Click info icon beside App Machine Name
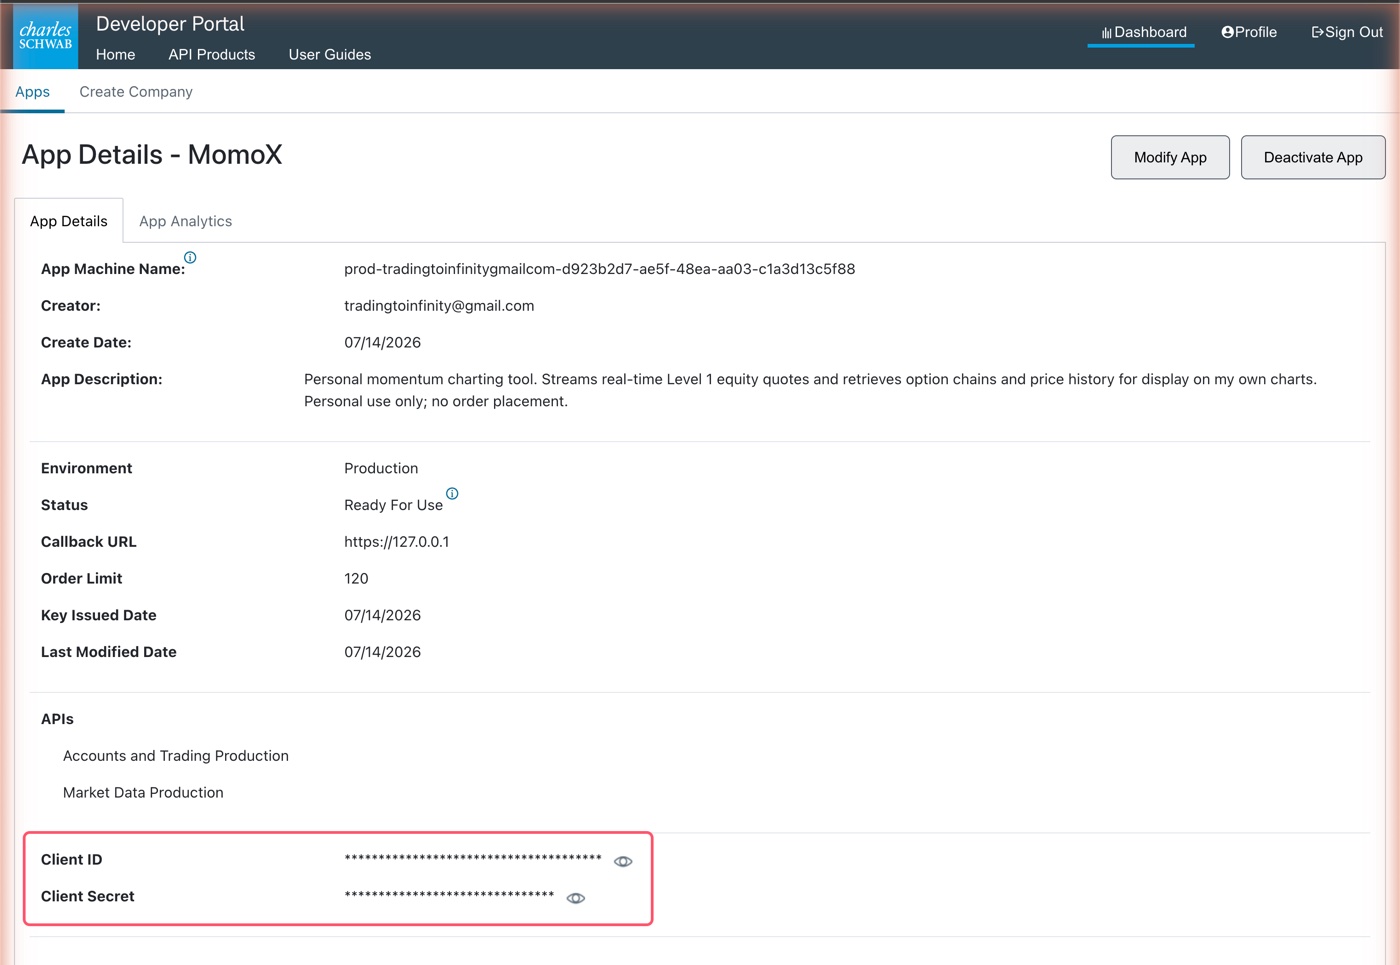1400x965 pixels. click(x=190, y=257)
